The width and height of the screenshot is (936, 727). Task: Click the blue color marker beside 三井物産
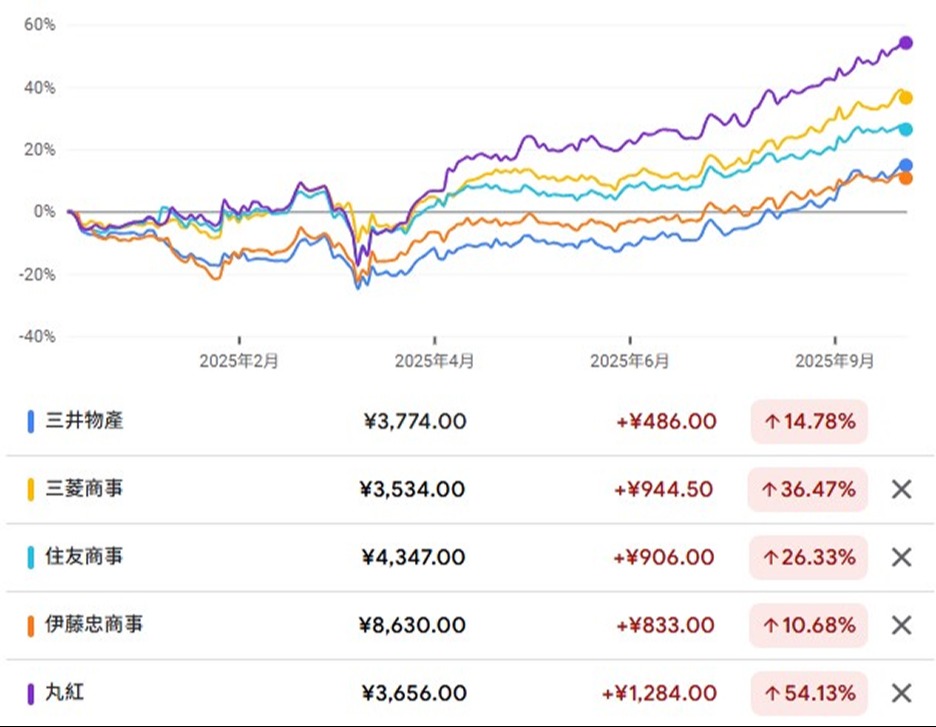point(31,422)
